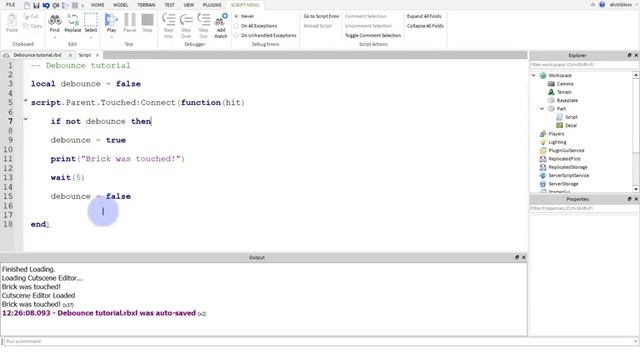Select ReplicatedStorage in the Explorer
Viewport: 640px width, 360px height.
coord(564,167)
